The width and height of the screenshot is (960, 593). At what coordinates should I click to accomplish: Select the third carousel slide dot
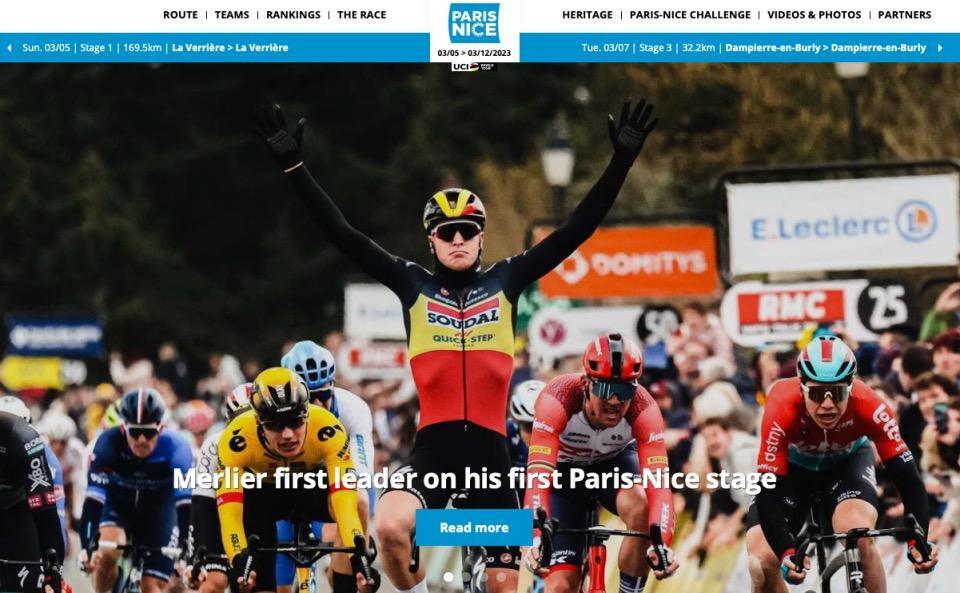tap(484, 576)
